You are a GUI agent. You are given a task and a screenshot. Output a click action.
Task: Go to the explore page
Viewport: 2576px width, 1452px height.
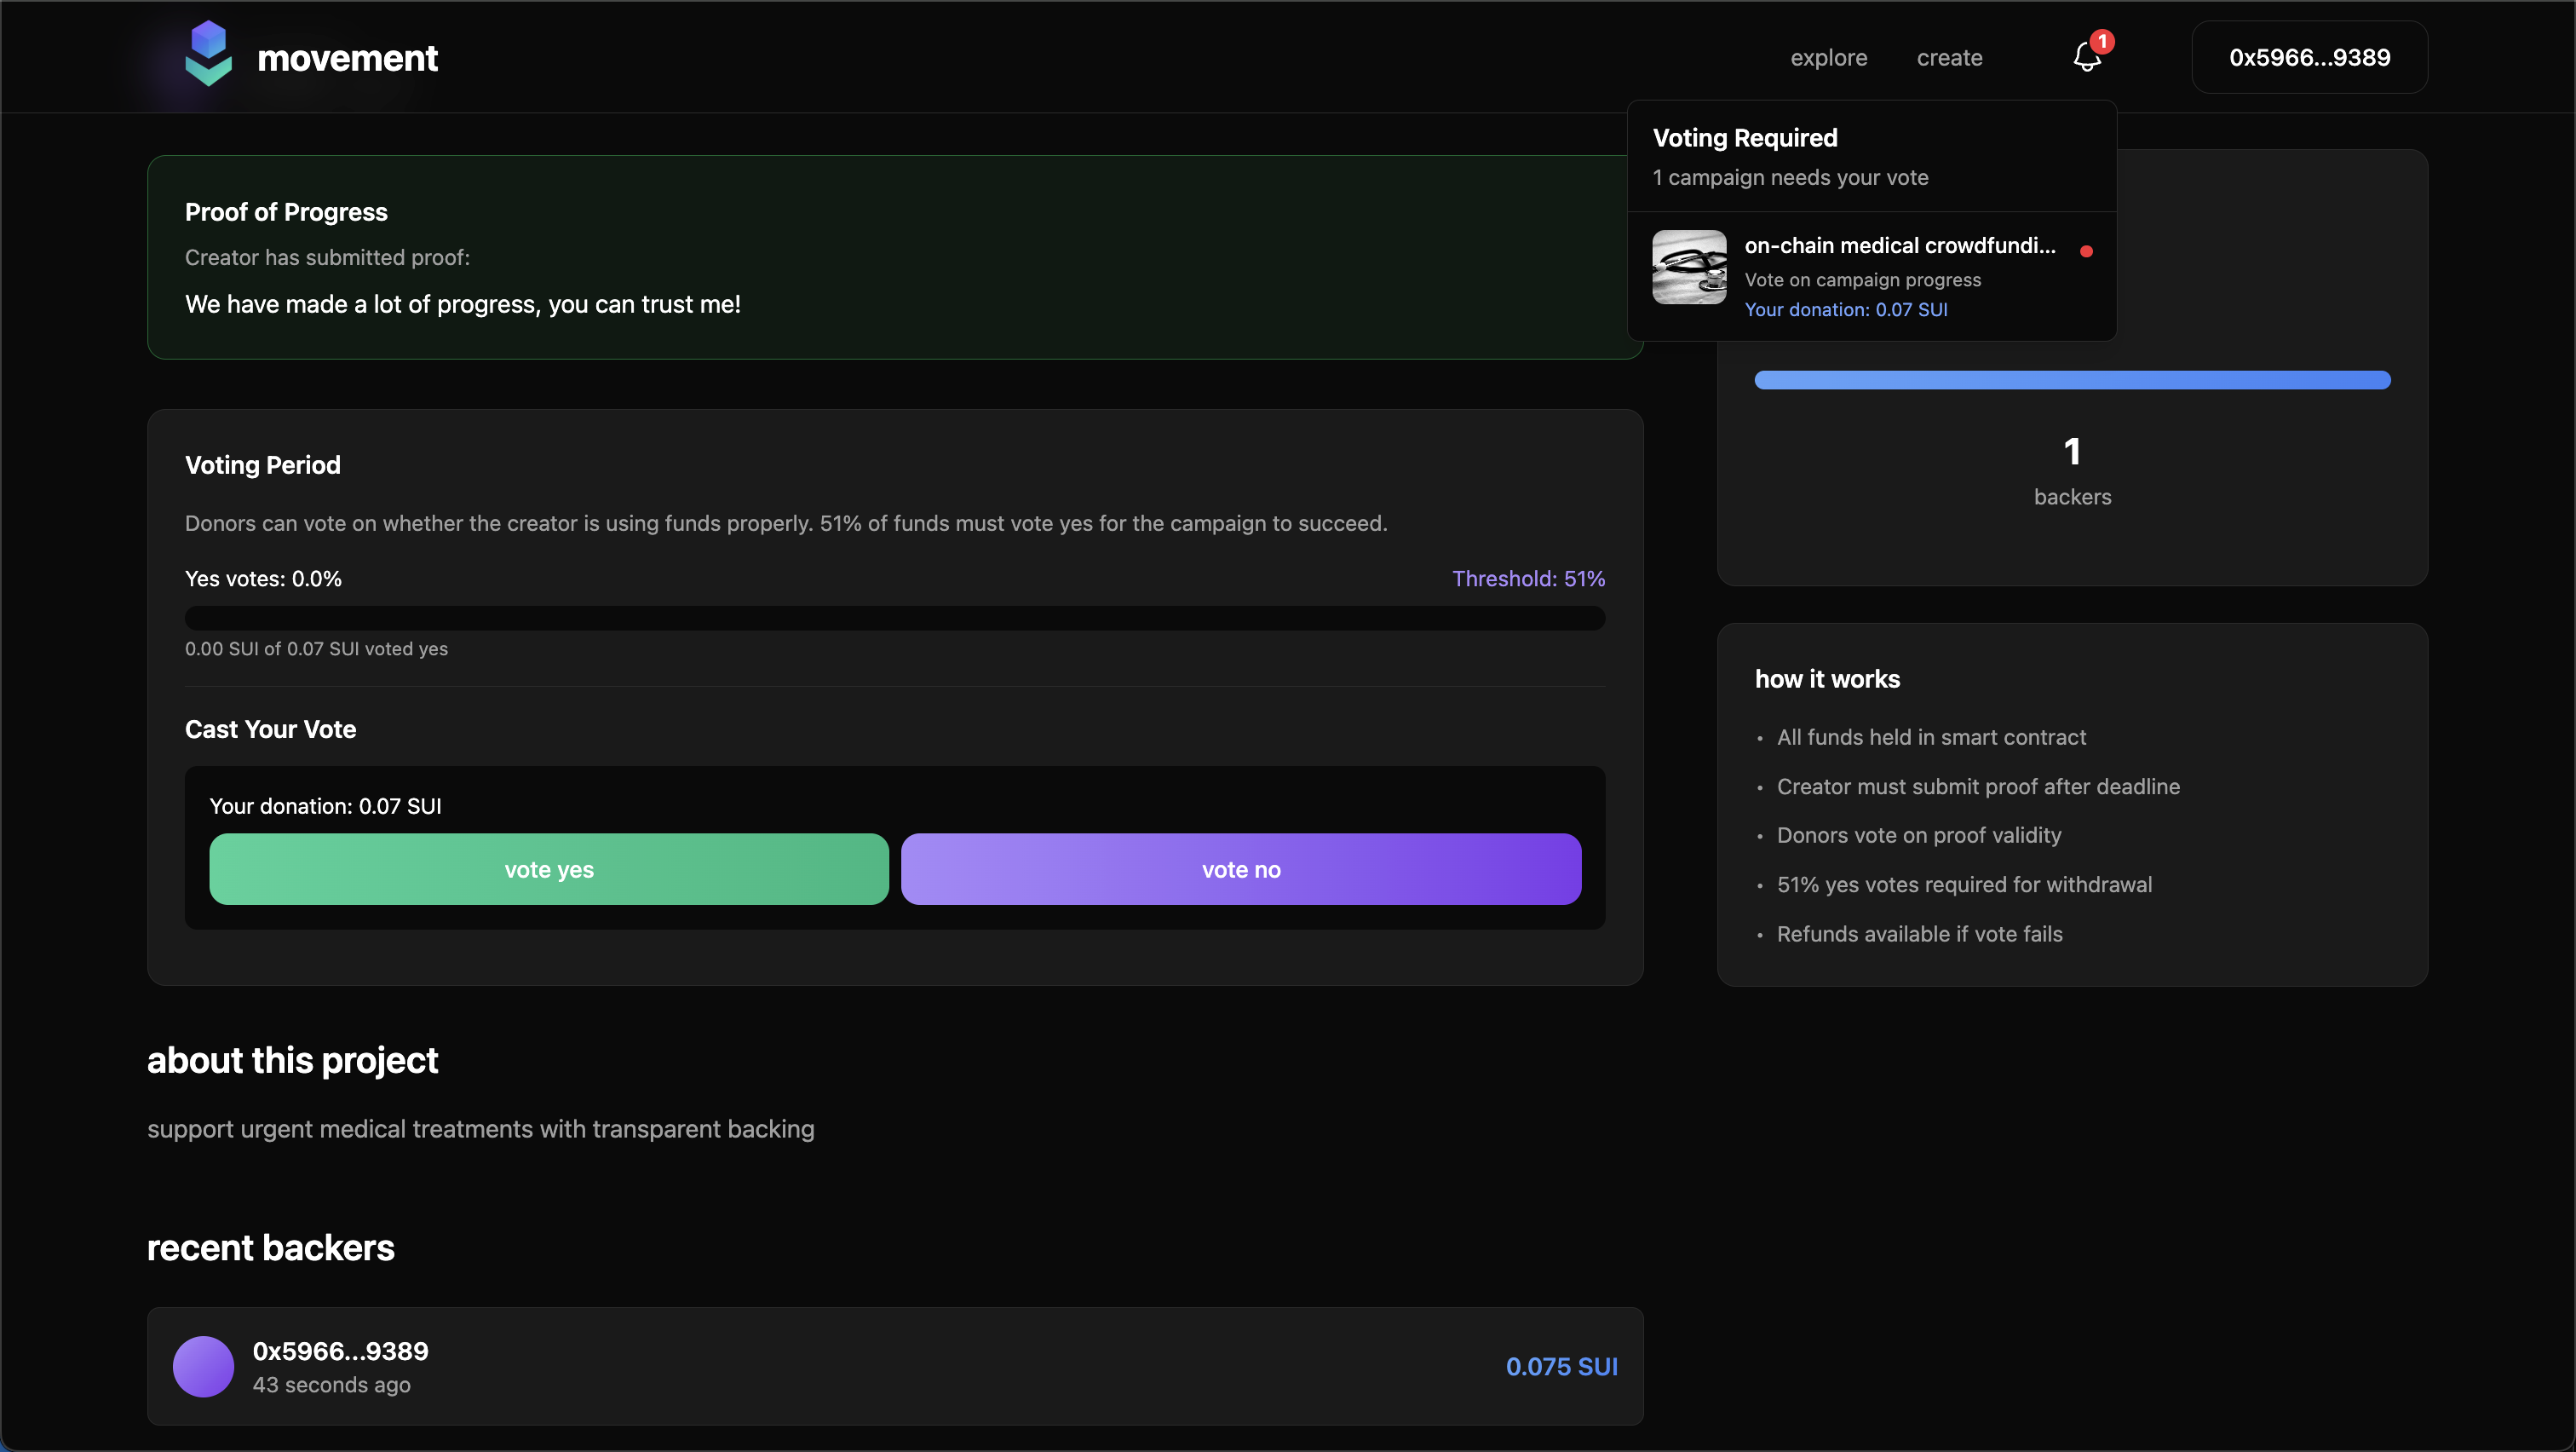(x=1828, y=58)
